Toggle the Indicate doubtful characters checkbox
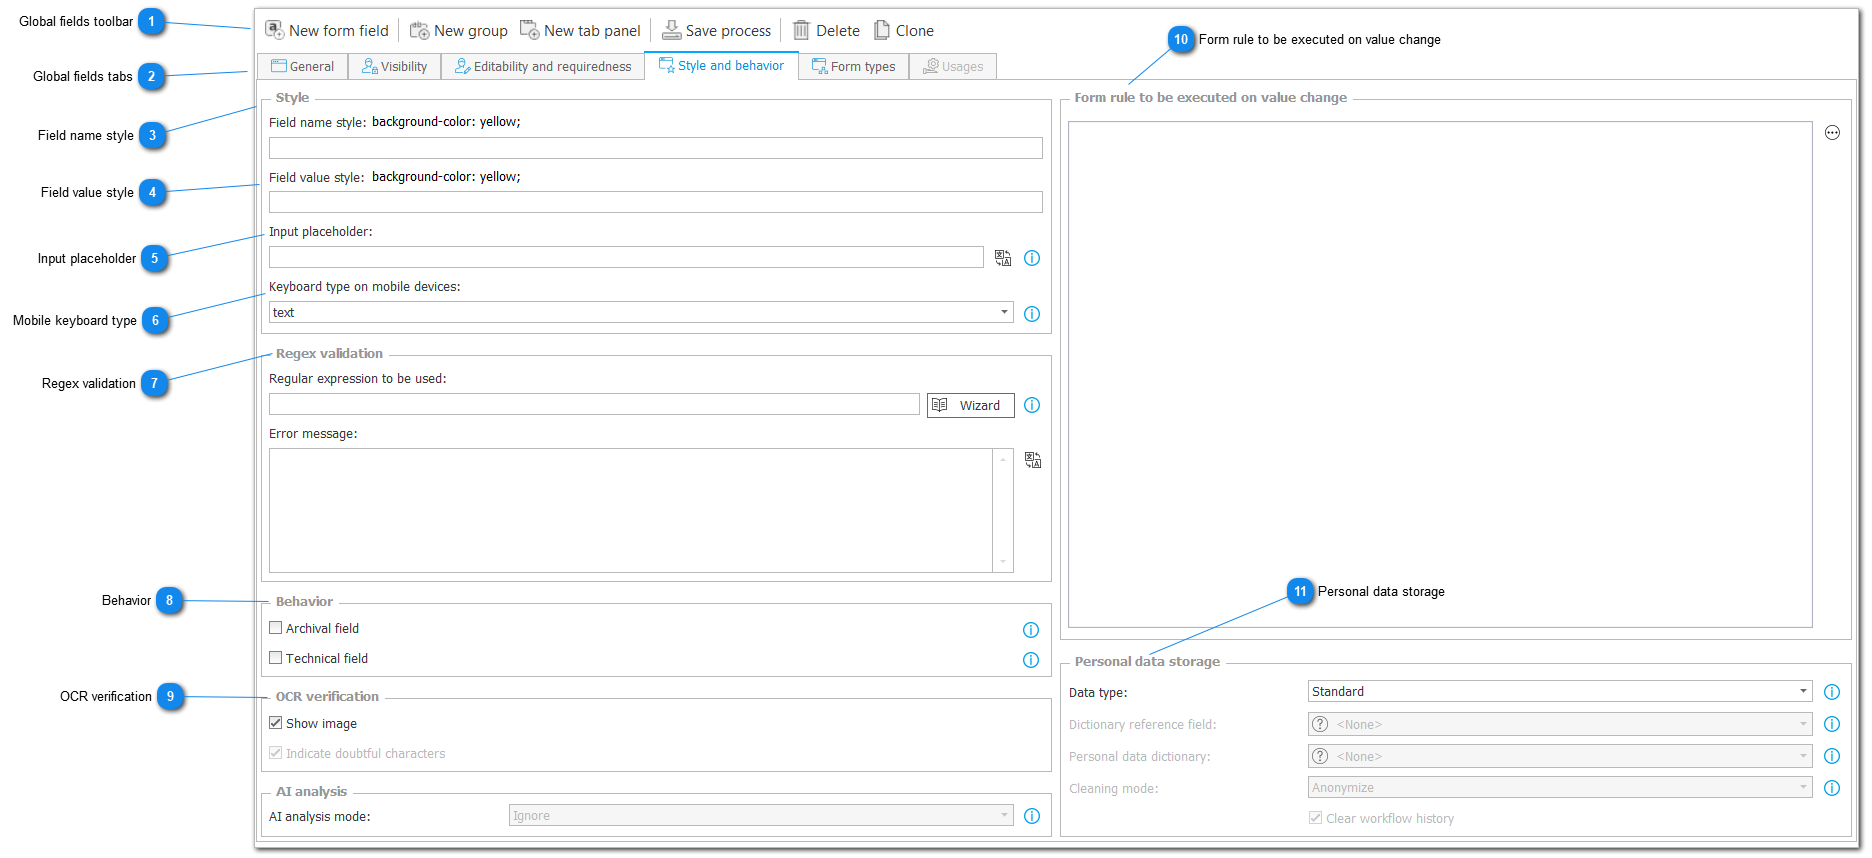Viewport: 1872px width, 858px height. 276,753
